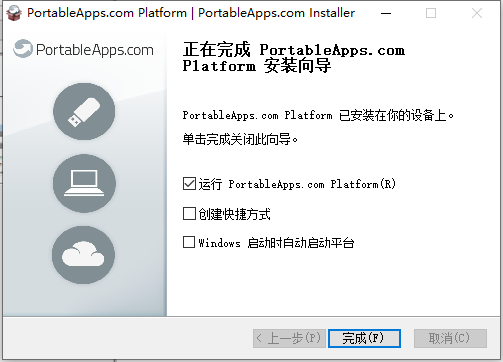Tick the Windows 启动时自动启动平台 checkbox
Image resolution: width=503 pixels, height=362 pixels.
(x=189, y=242)
